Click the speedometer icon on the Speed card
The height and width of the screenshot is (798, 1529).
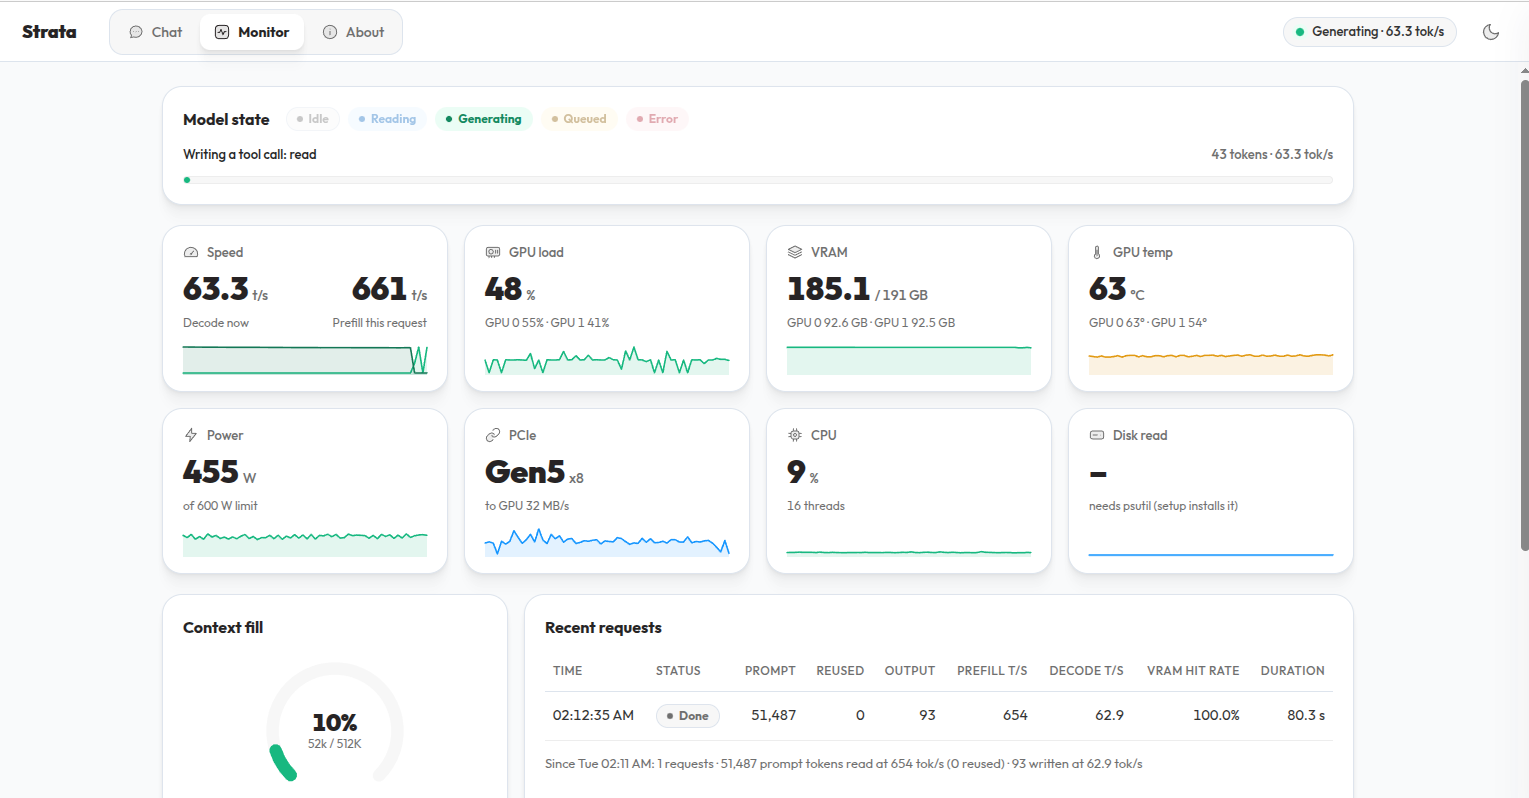click(x=191, y=253)
